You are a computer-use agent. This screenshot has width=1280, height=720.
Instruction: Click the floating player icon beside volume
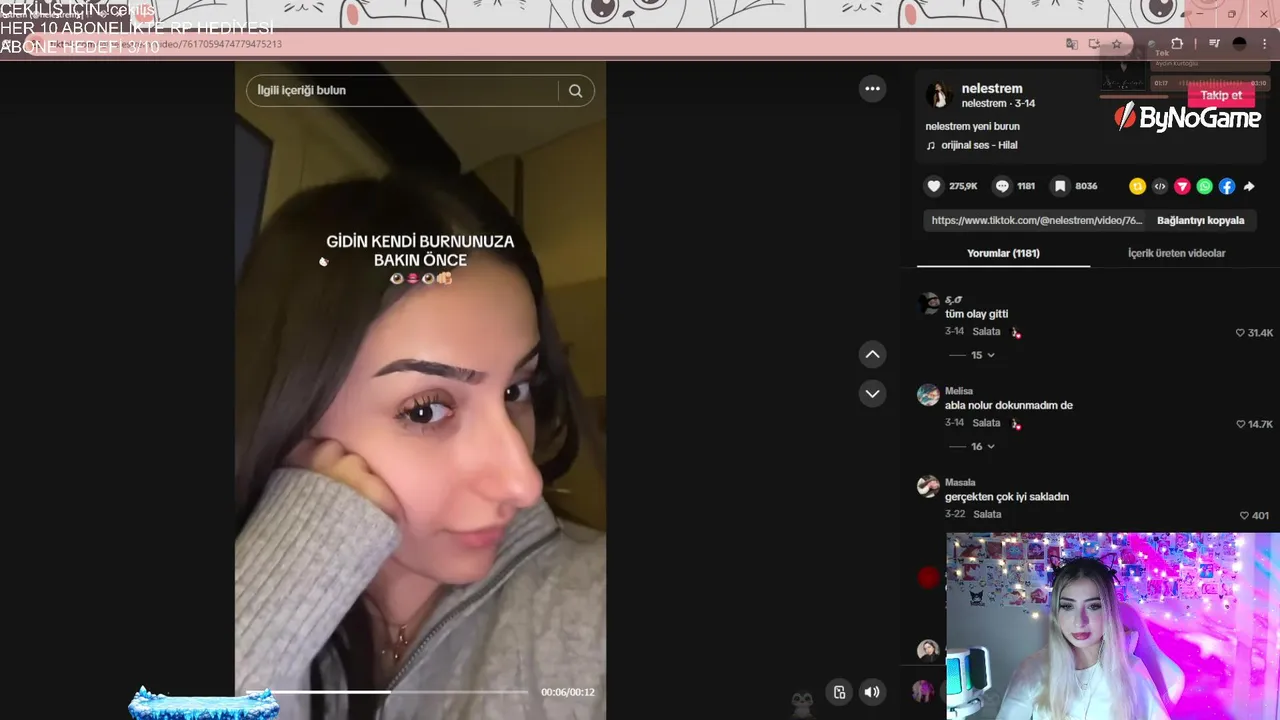[839, 692]
